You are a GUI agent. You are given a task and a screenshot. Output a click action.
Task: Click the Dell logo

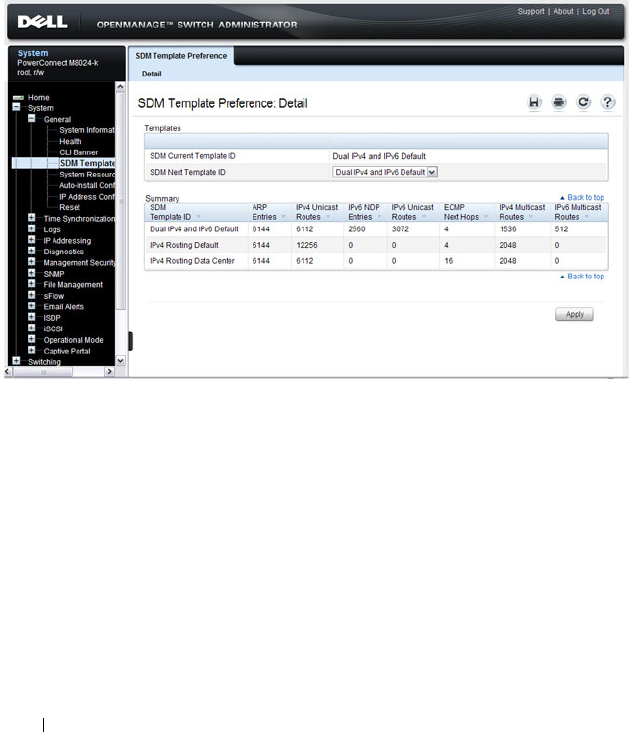(x=42, y=22)
